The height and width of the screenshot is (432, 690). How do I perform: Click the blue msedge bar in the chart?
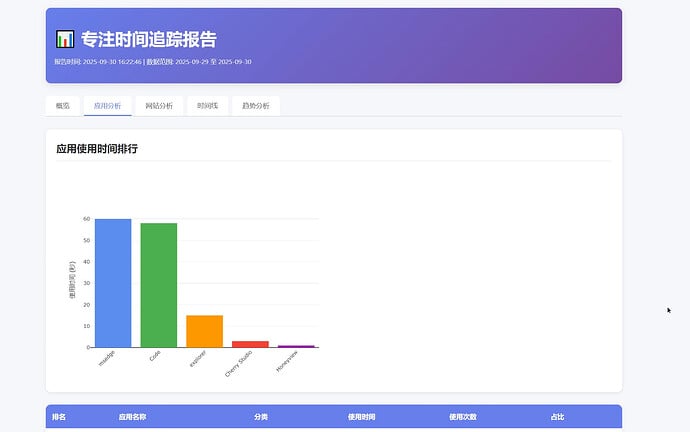[x=113, y=283]
